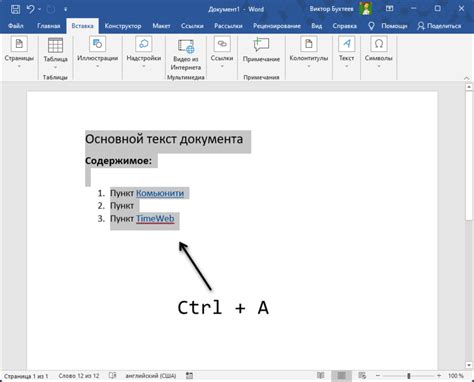Change language английский (США)

point(151,376)
